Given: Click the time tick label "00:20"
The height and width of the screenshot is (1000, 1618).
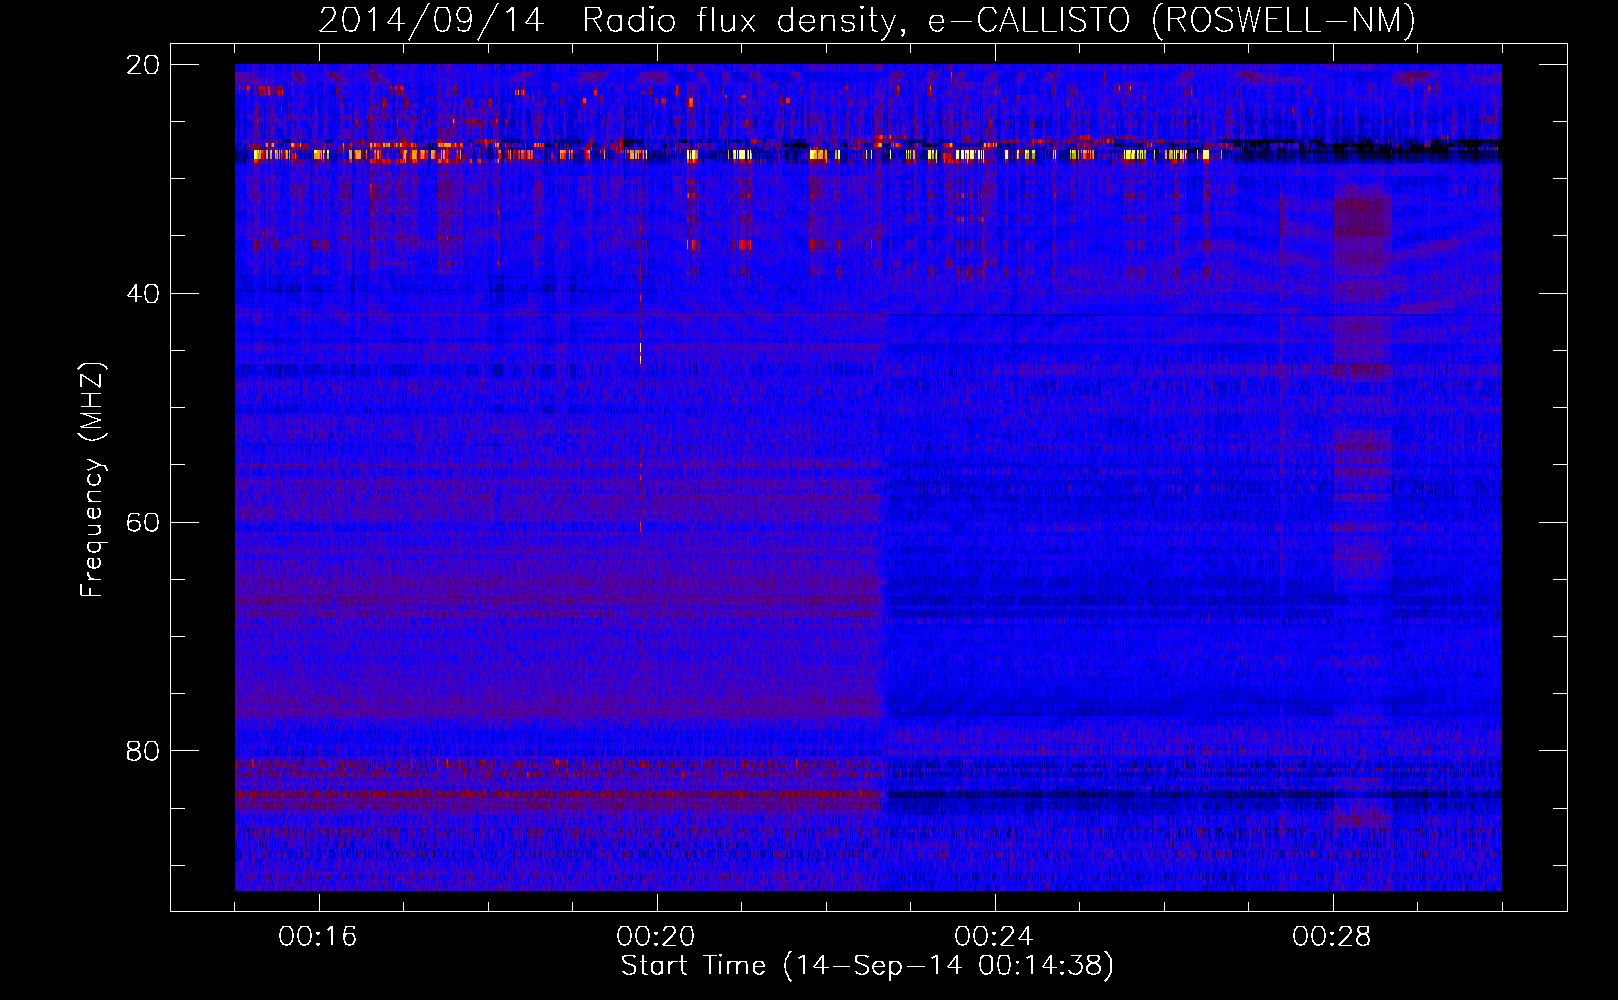Looking at the screenshot, I should (x=656, y=937).
